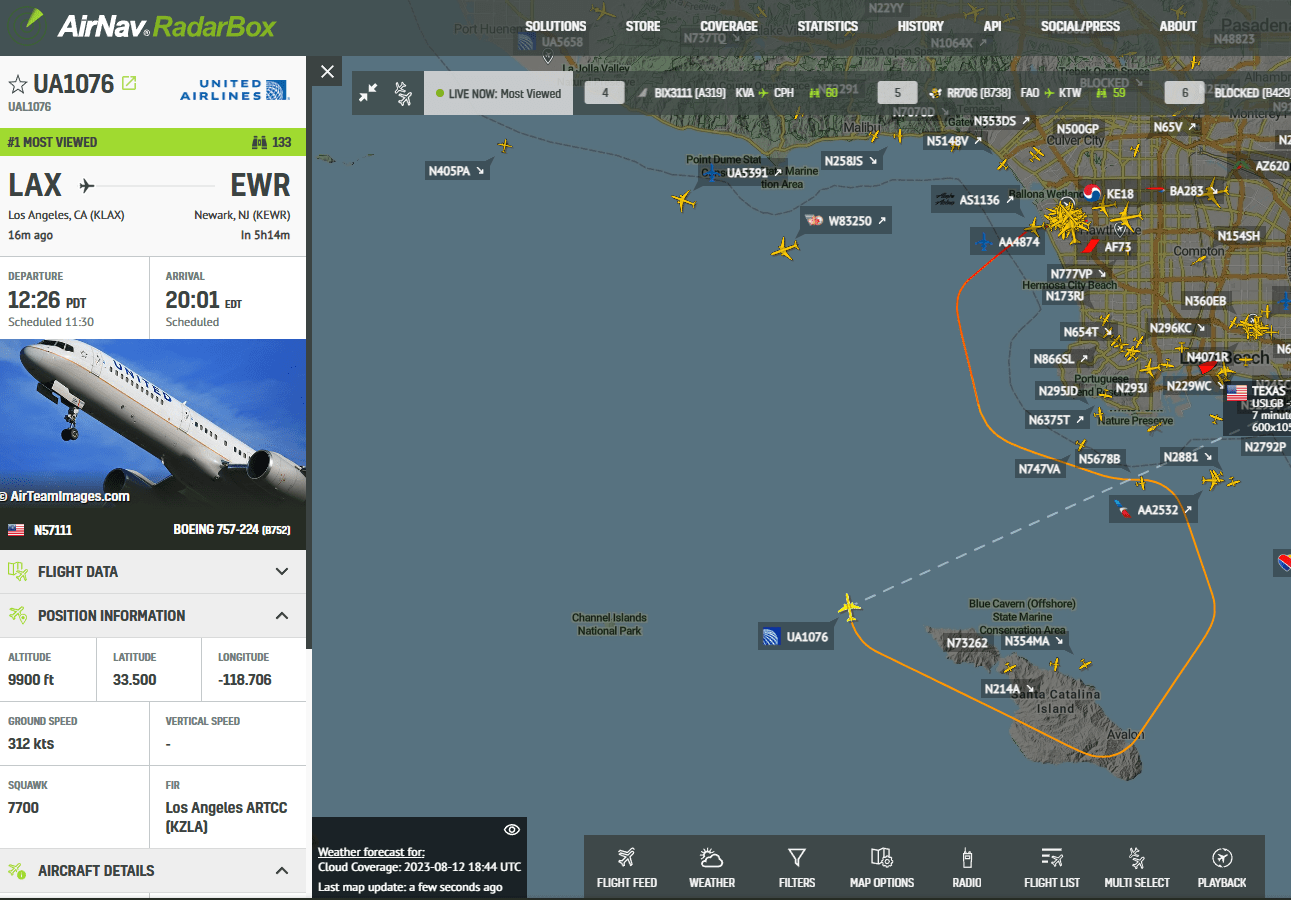Collapse the Position Information section

tap(153, 616)
